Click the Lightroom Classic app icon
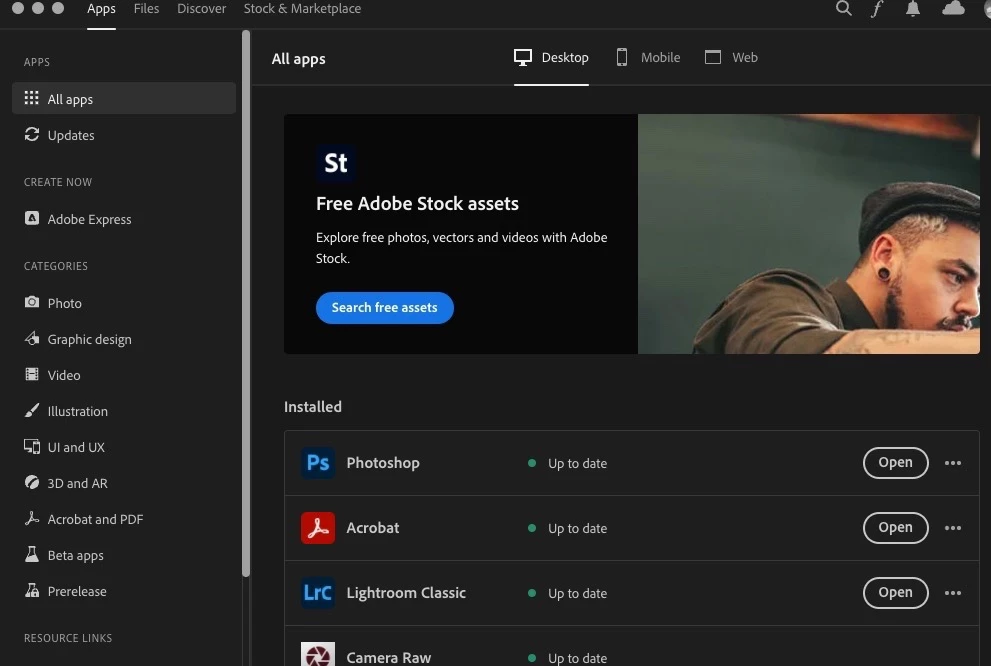 (318, 593)
